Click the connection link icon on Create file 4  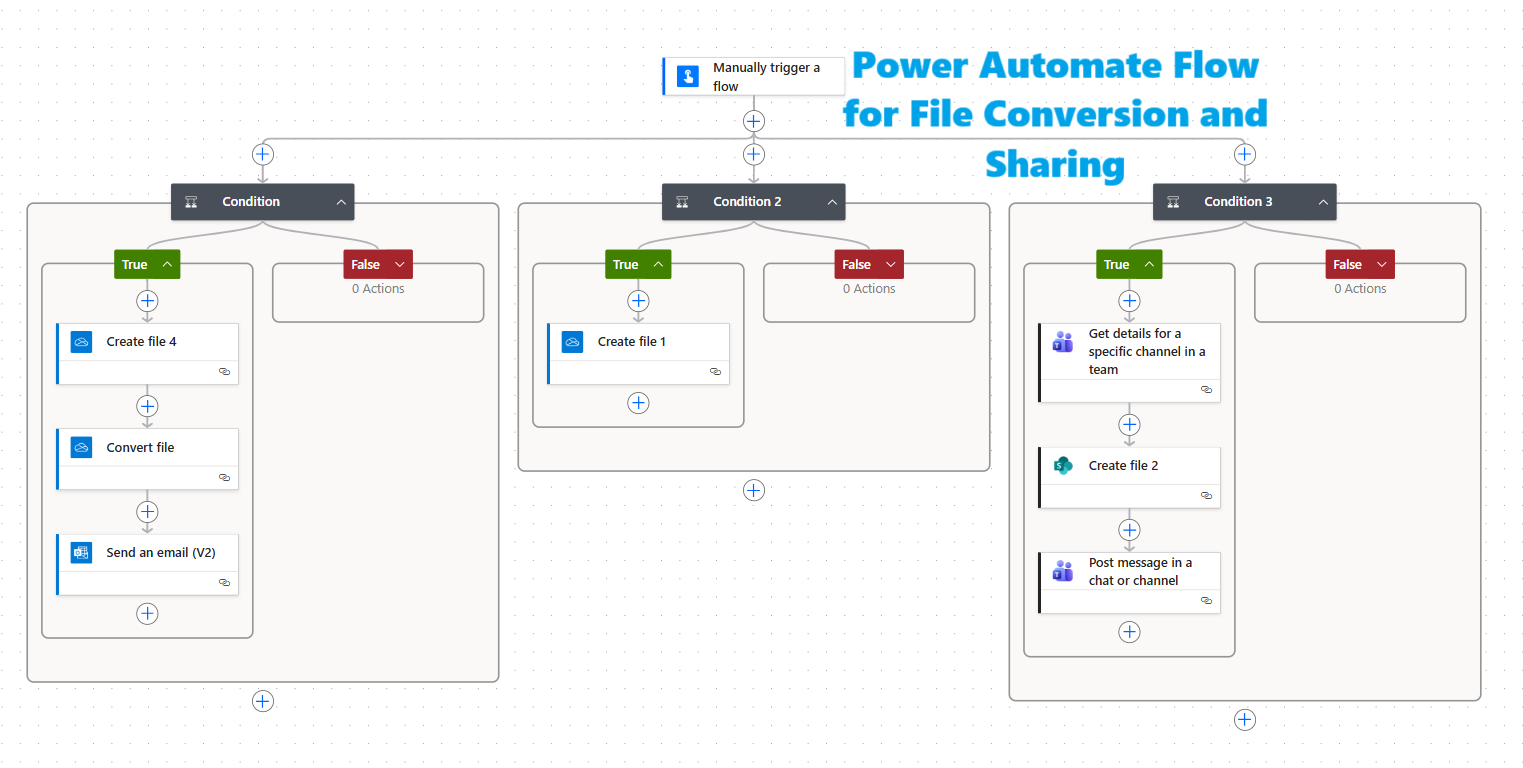[224, 371]
